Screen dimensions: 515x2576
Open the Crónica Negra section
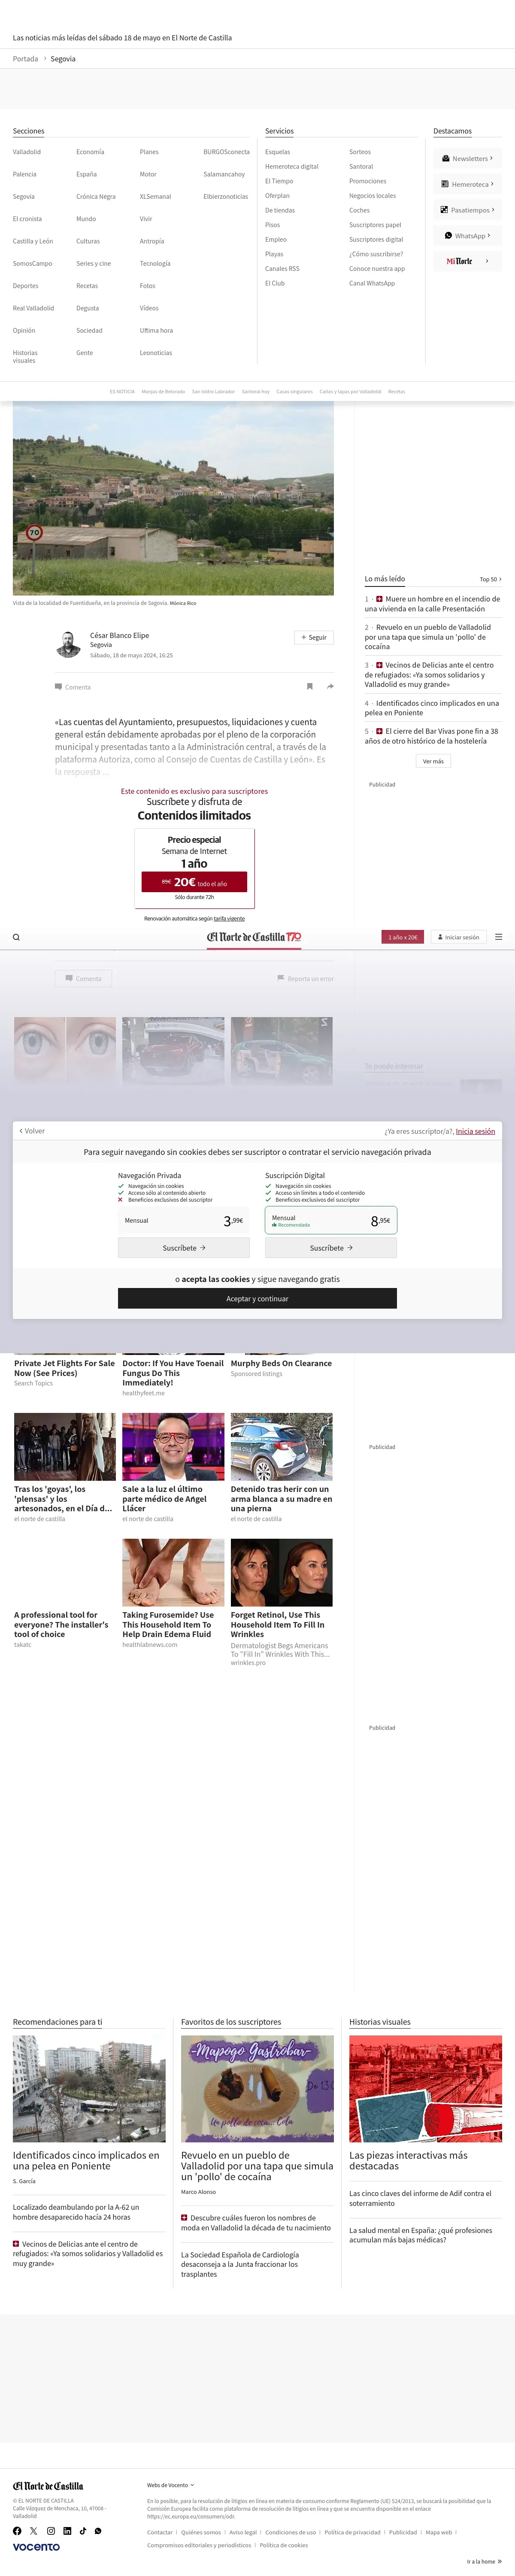(x=96, y=197)
